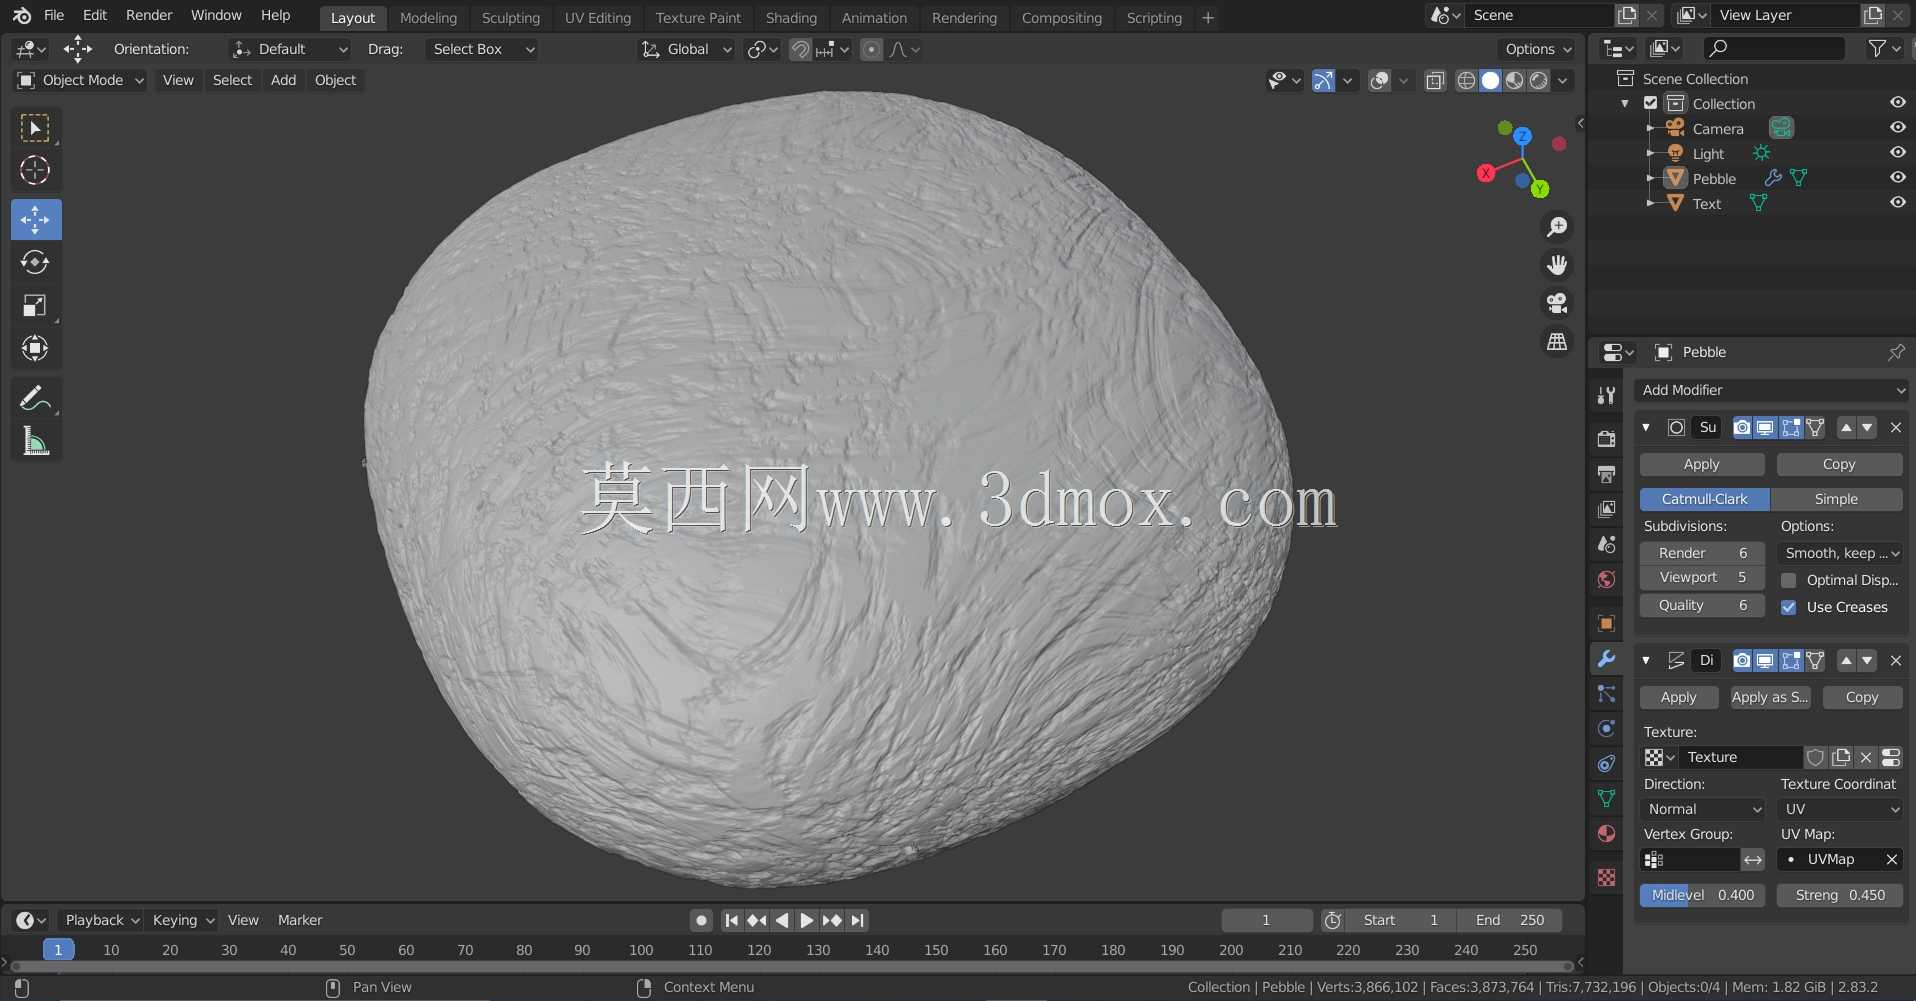Open the Modifier properties wrench tab
Viewport: 1916px width, 1001px height.
pyautogui.click(x=1606, y=659)
